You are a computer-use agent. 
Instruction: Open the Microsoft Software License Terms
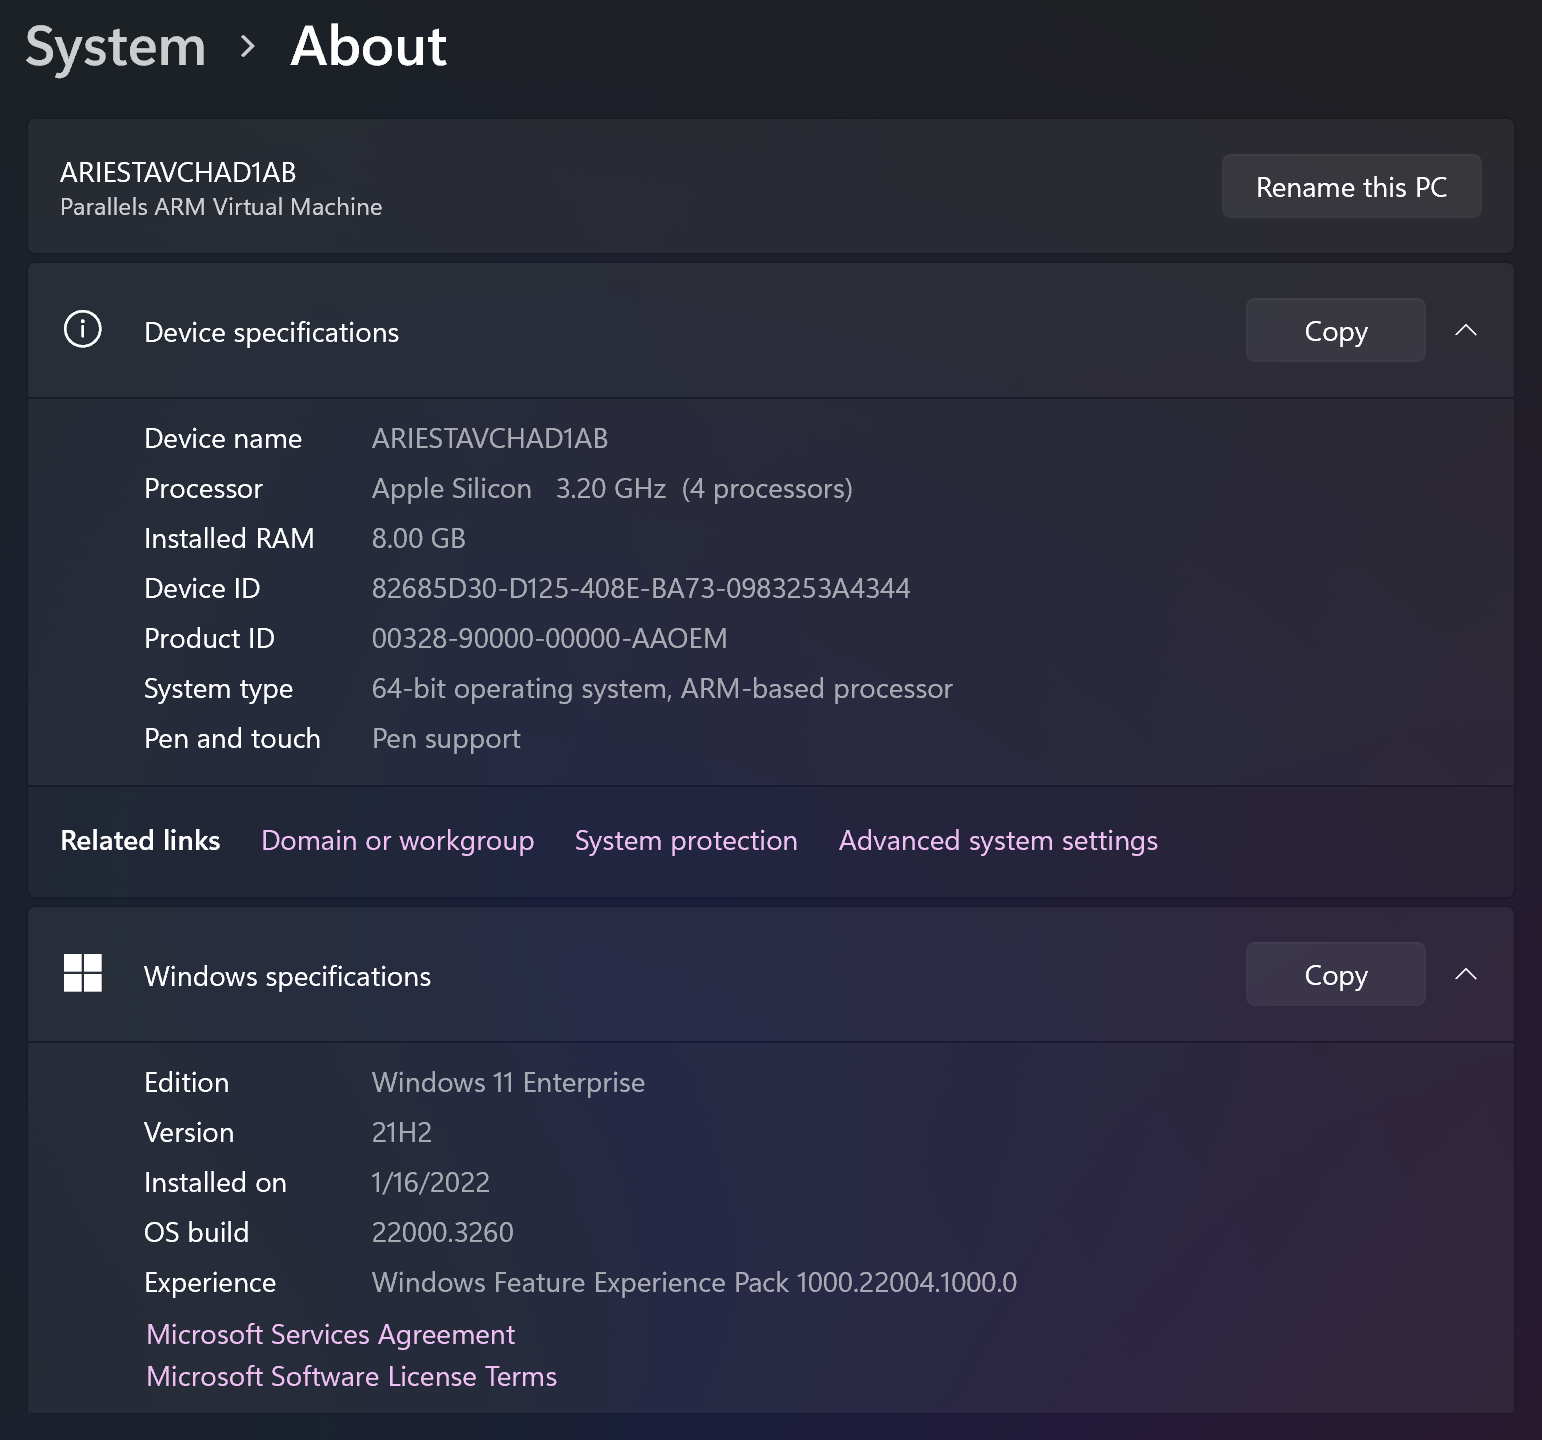coord(351,1376)
